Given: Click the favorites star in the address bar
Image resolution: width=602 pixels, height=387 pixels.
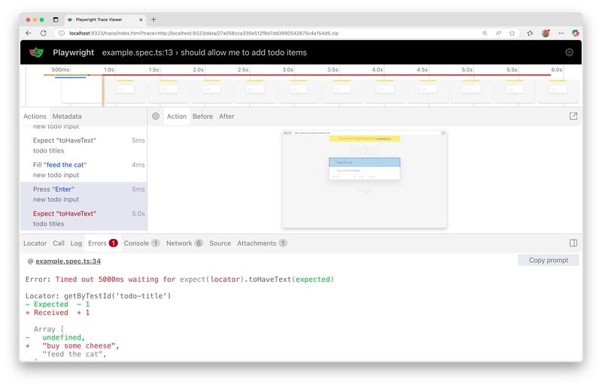Looking at the screenshot, I should point(512,33).
